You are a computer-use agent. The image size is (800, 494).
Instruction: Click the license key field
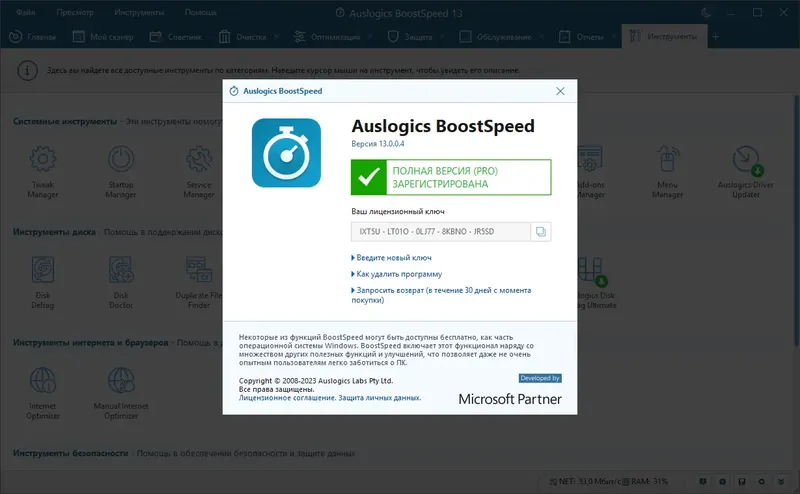pos(441,232)
